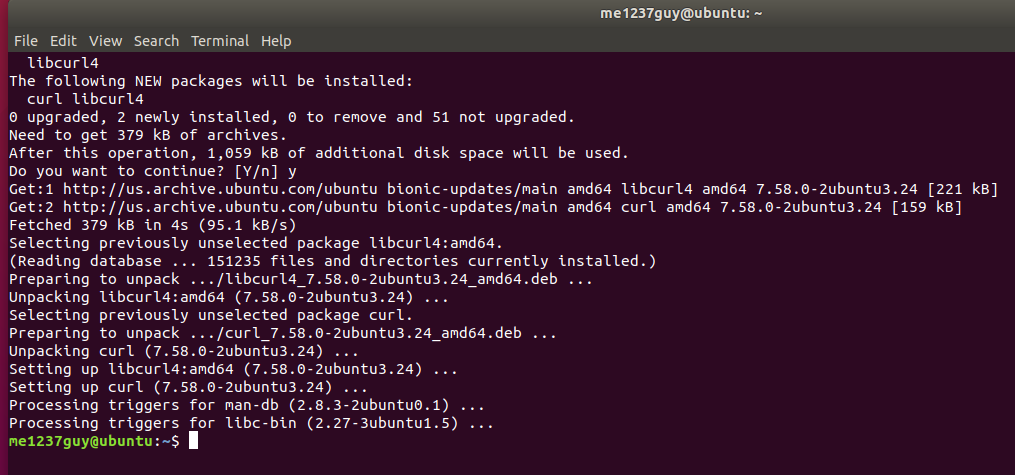Click the 'Need to get 379 kB' line

(148, 136)
